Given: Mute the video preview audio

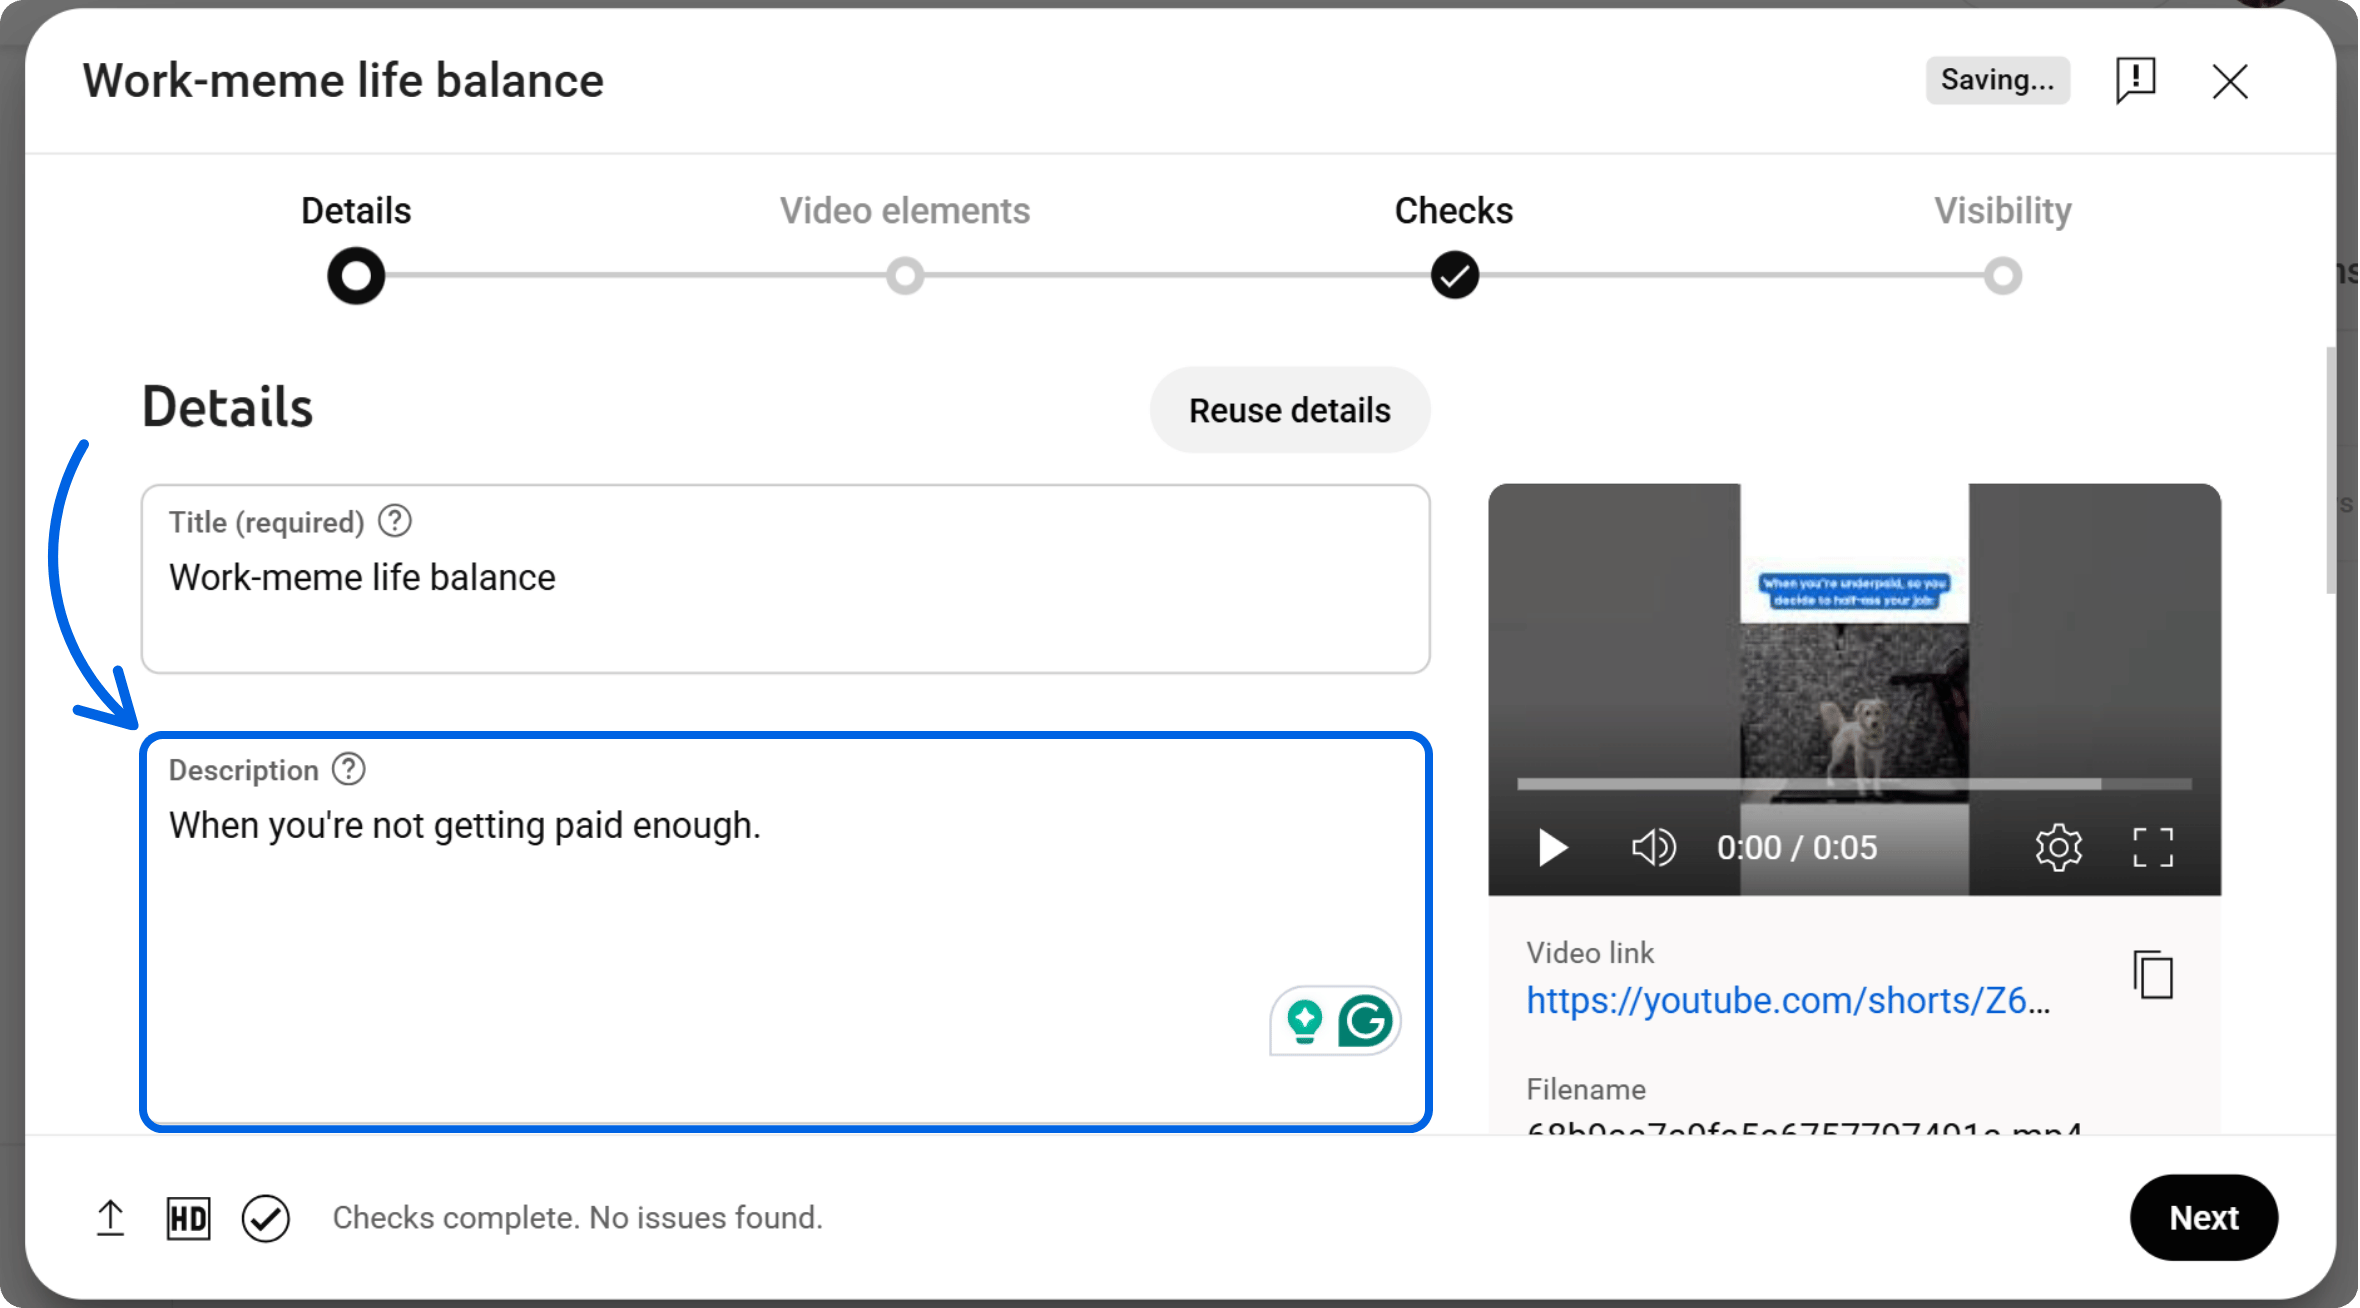Looking at the screenshot, I should tap(1652, 847).
